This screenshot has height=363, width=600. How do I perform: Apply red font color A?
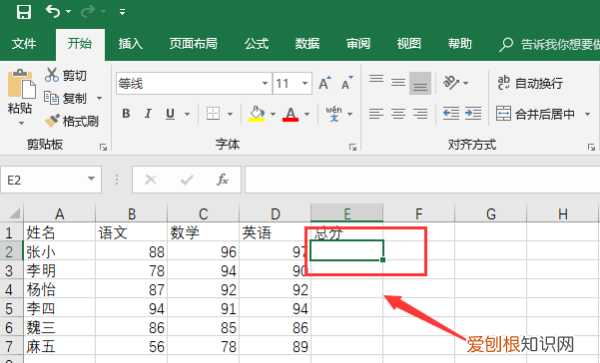point(290,114)
